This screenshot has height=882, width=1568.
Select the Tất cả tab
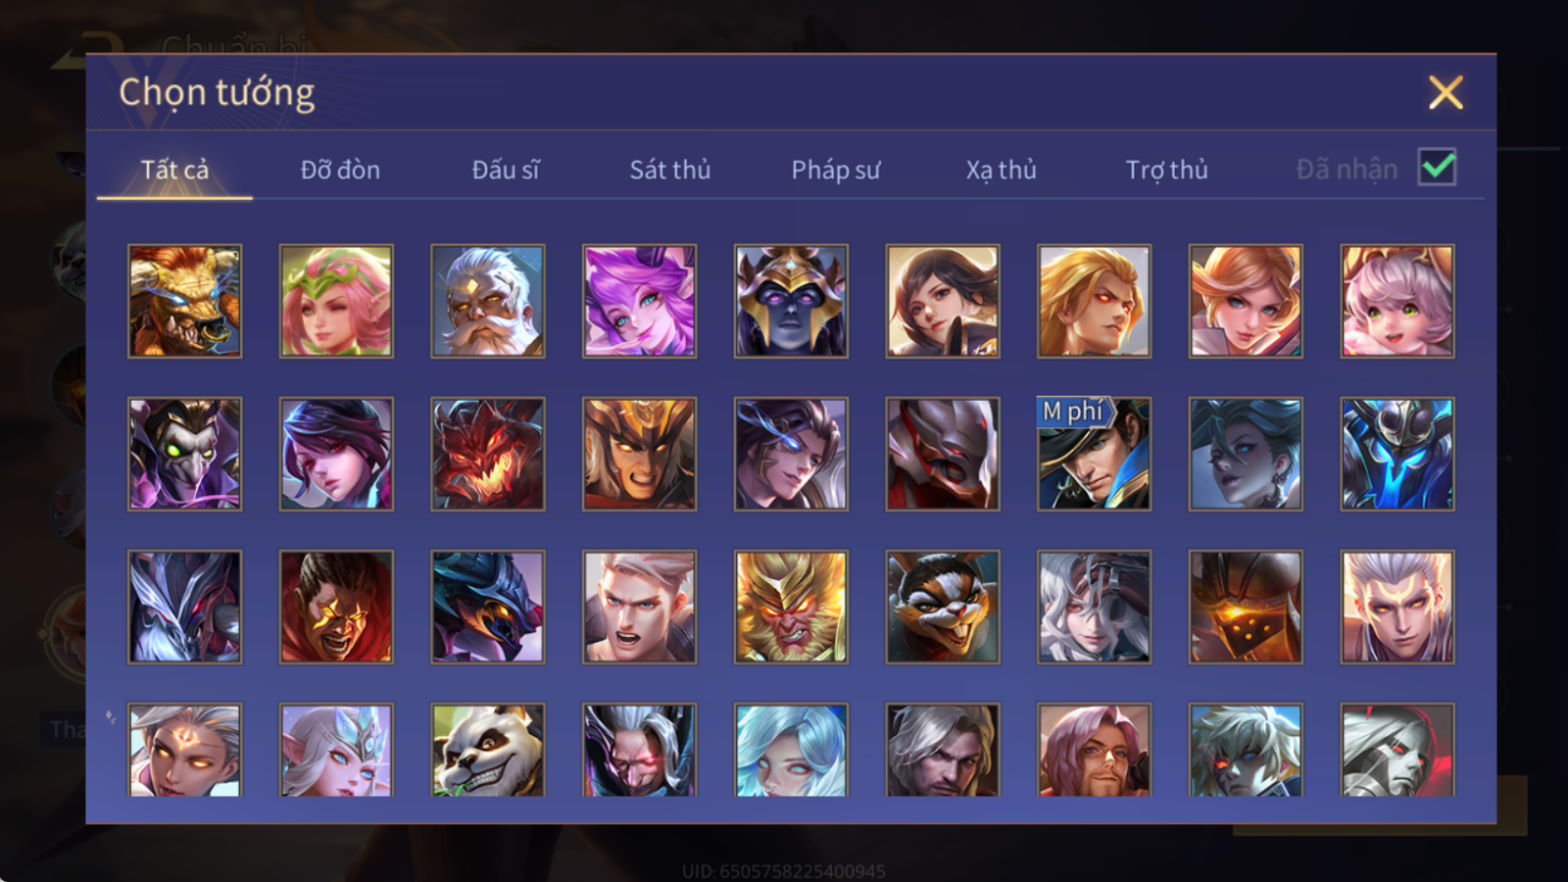(175, 170)
